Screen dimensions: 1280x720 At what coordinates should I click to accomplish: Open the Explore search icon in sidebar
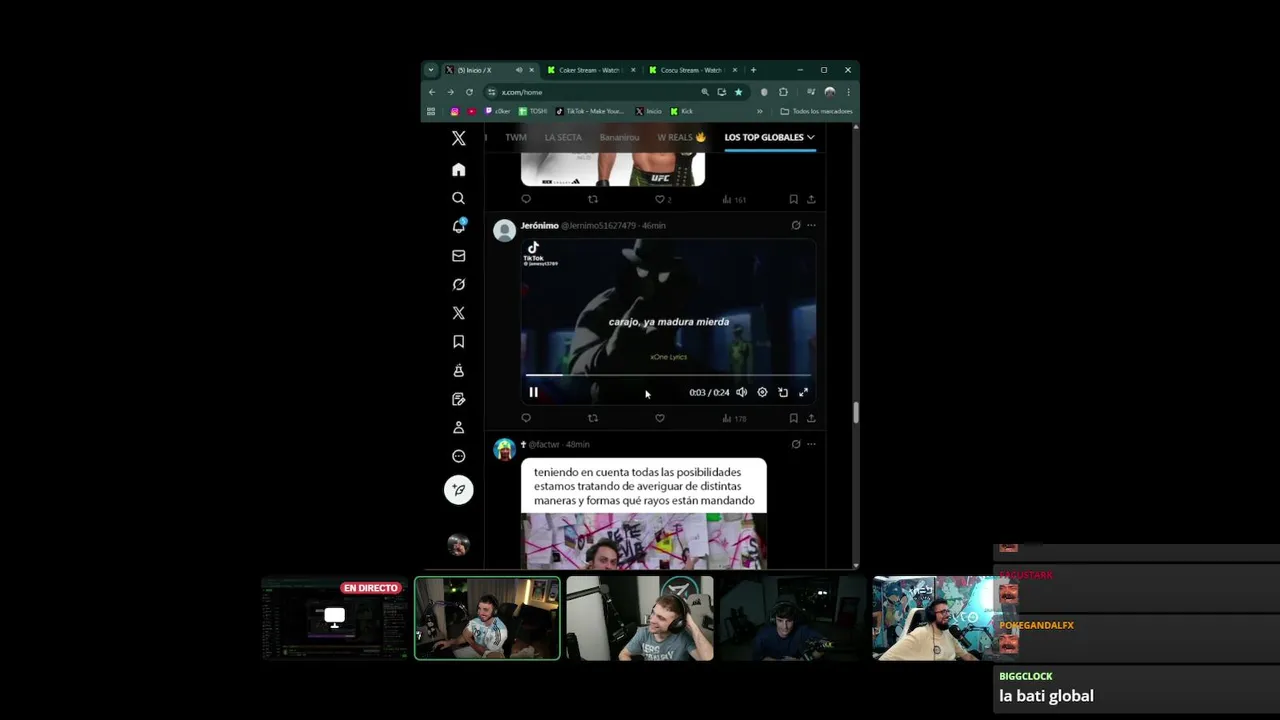click(458, 198)
